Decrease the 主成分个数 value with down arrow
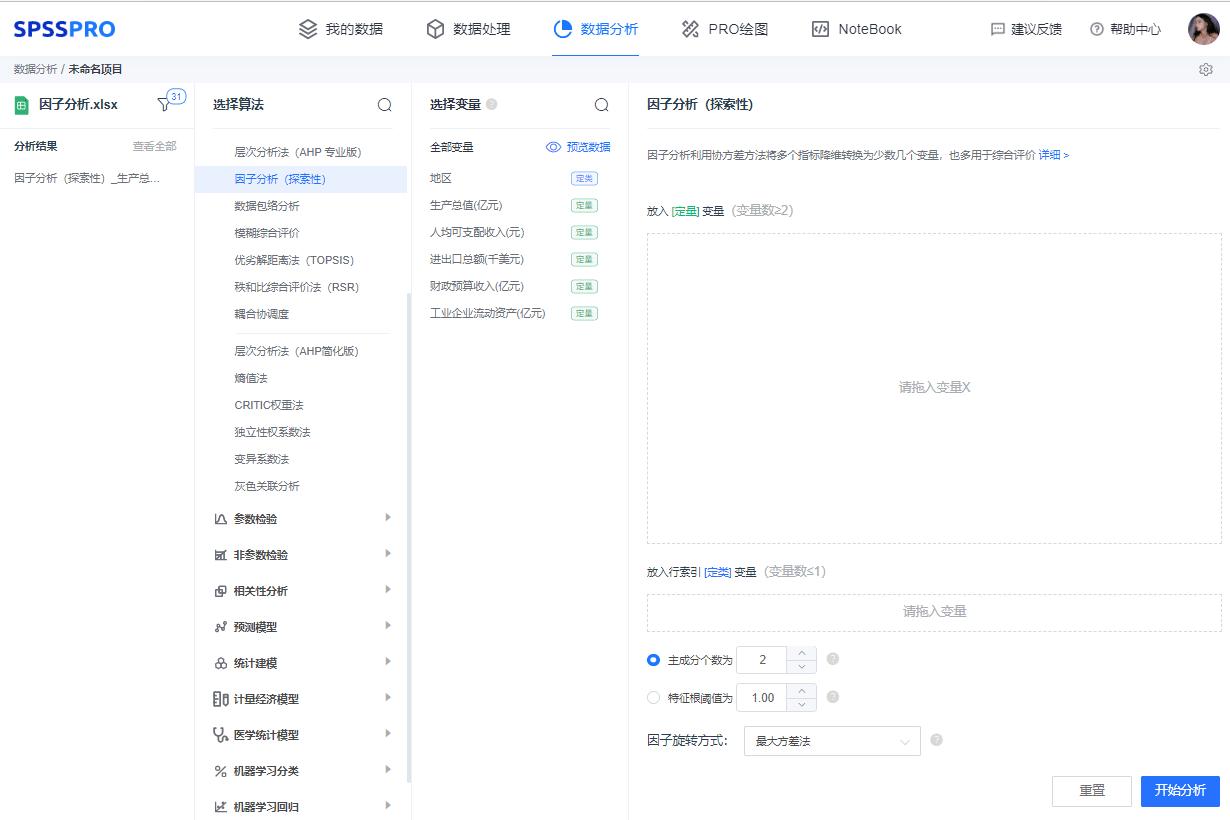1230x820 pixels. tap(801, 667)
